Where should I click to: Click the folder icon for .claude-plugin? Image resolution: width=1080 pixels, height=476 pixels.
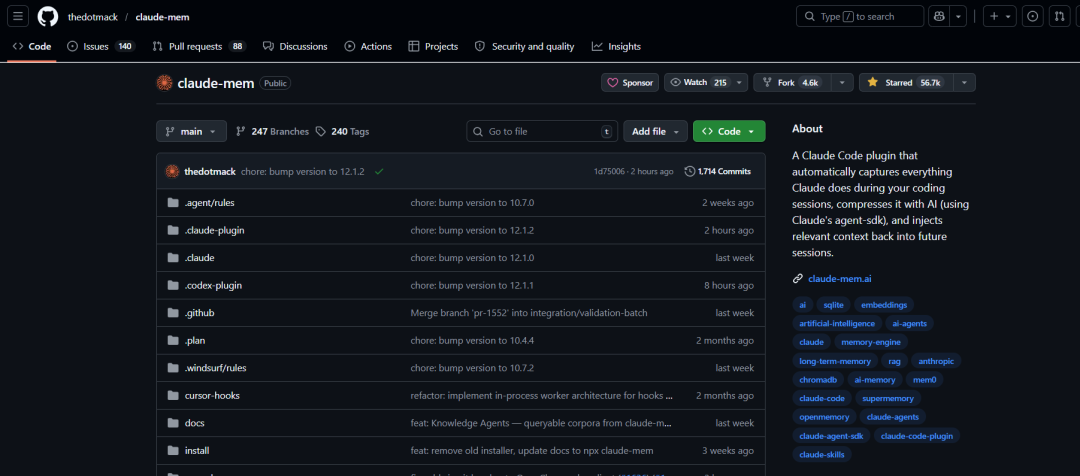pyautogui.click(x=173, y=231)
